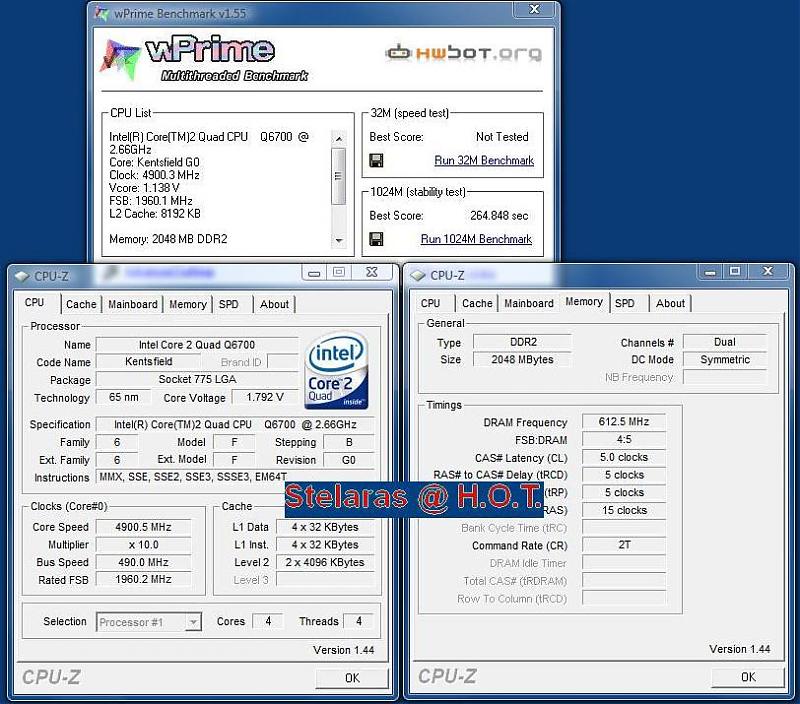
Task: Switch to SPD tab in right CPU-Z window
Action: coord(624,304)
